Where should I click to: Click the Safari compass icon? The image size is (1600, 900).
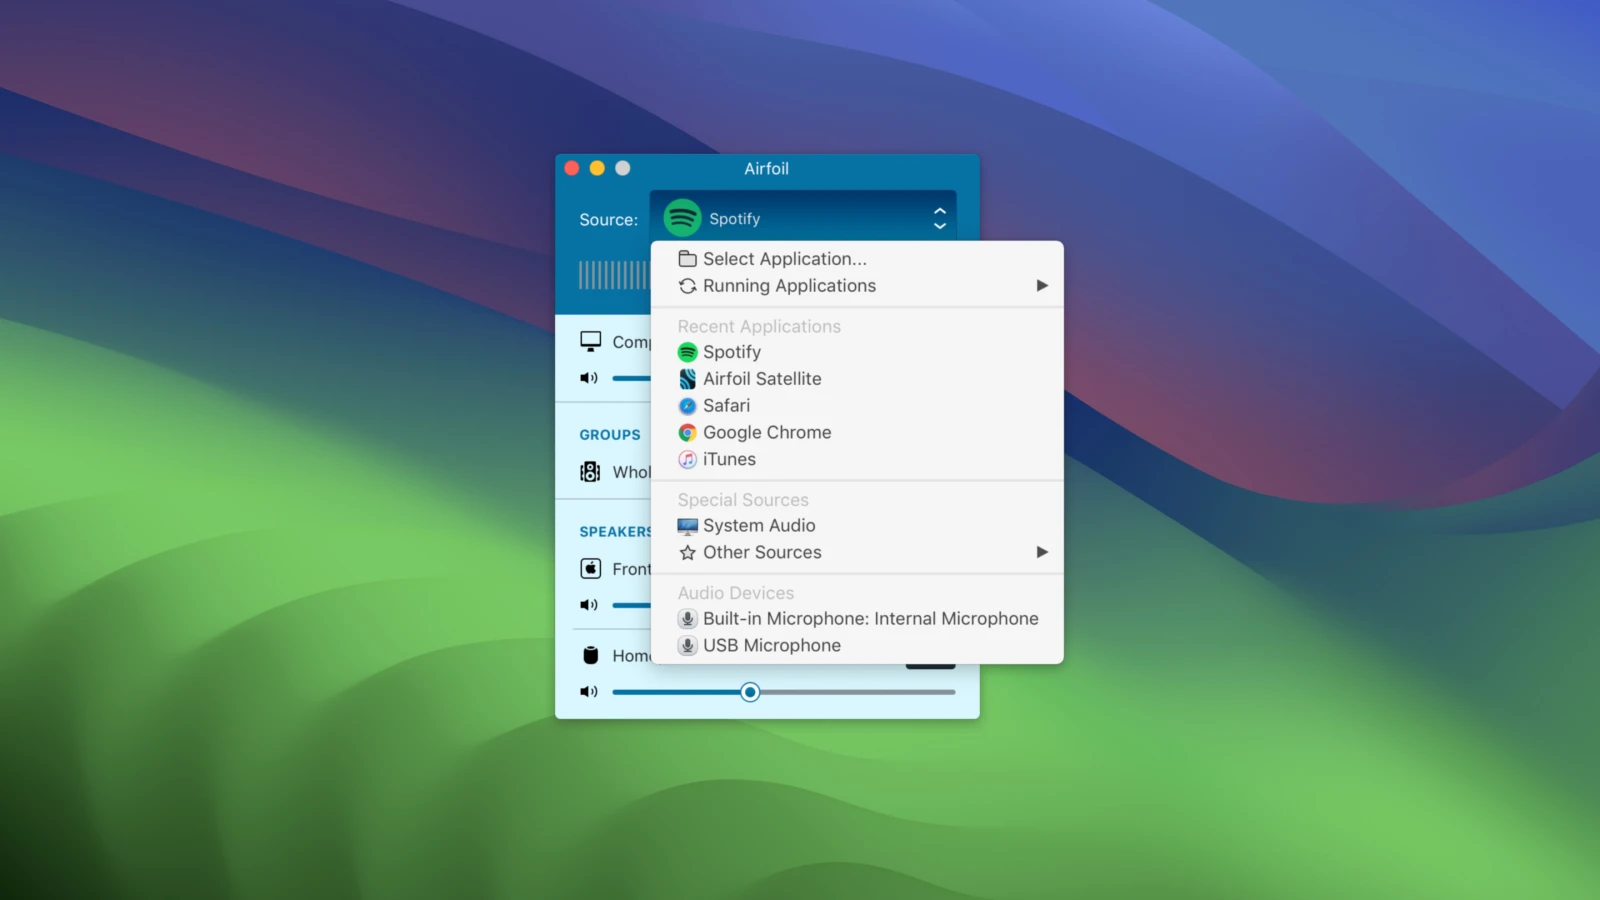[x=687, y=406]
